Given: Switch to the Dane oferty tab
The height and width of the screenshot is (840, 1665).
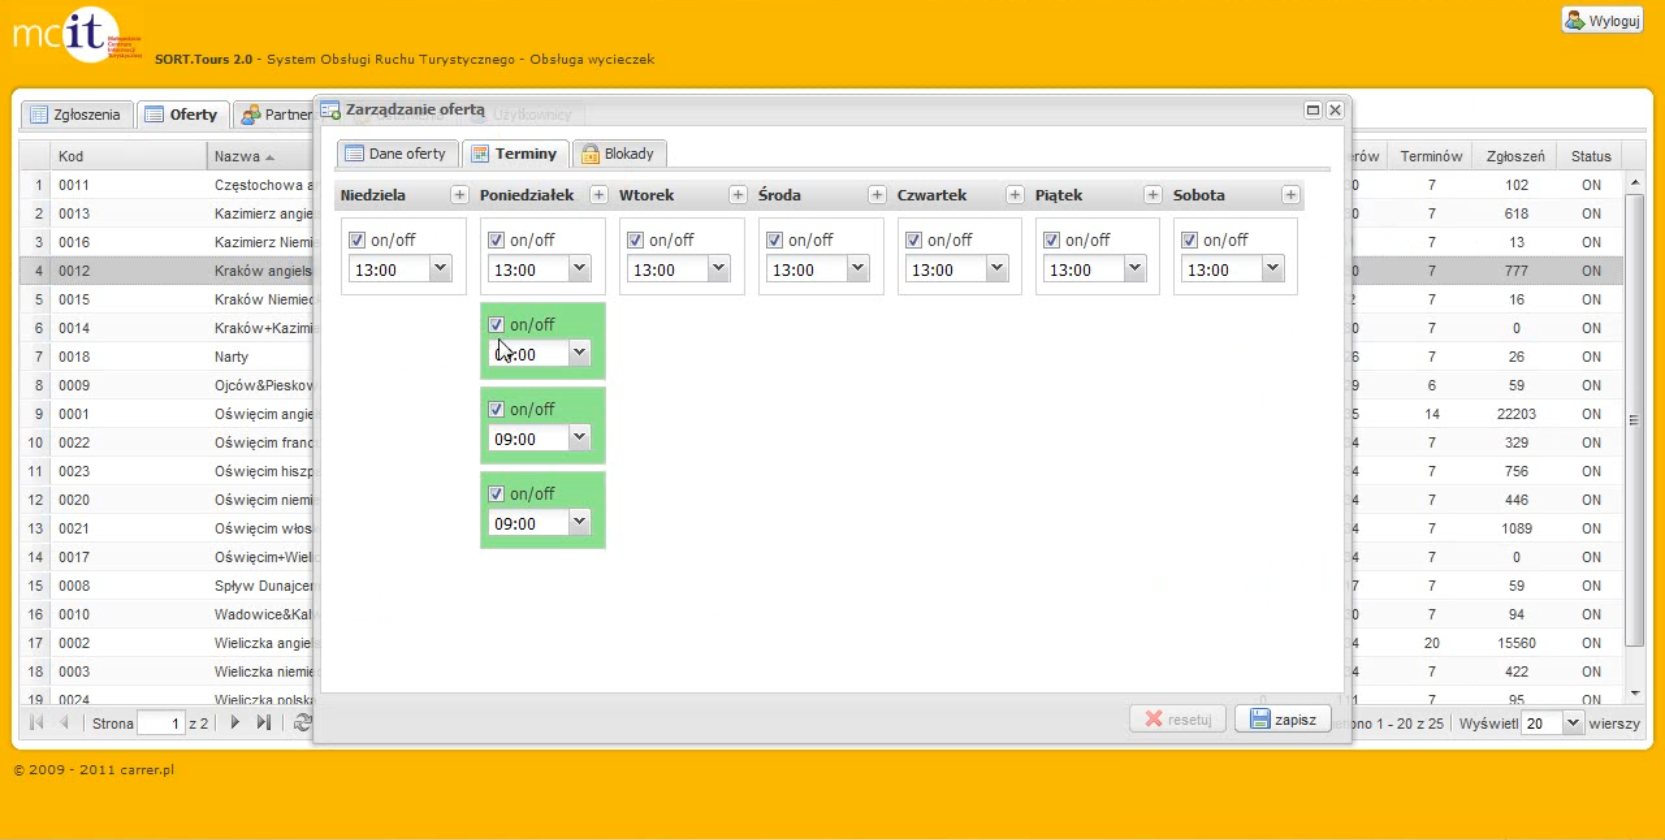Looking at the screenshot, I should (x=397, y=154).
